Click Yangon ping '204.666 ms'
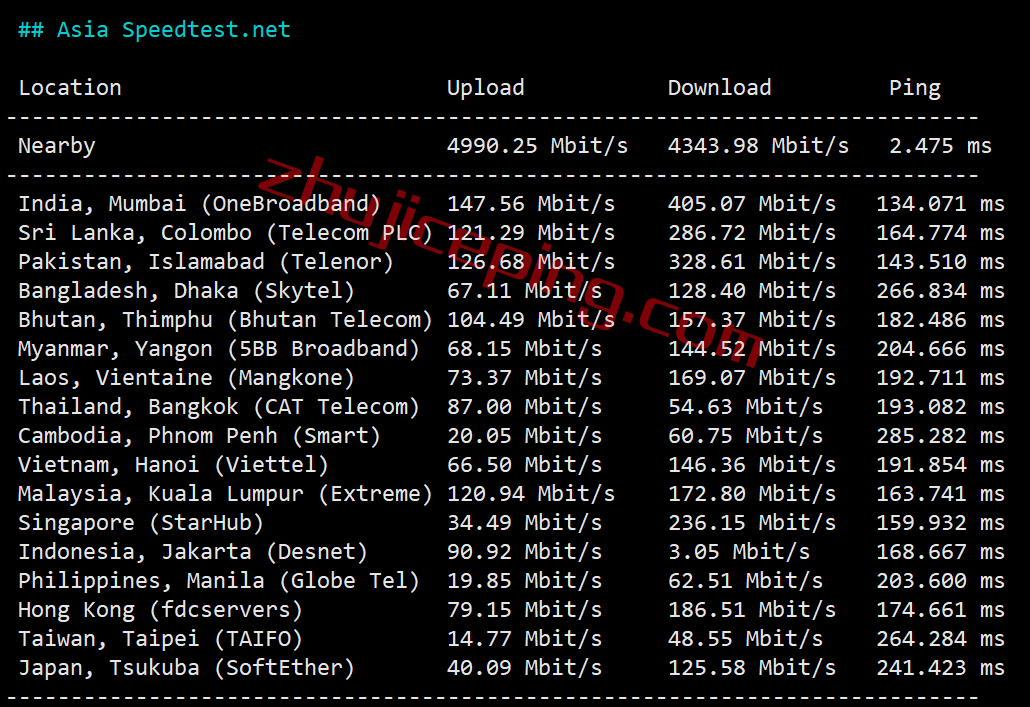1030x707 pixels. point(940,348)
